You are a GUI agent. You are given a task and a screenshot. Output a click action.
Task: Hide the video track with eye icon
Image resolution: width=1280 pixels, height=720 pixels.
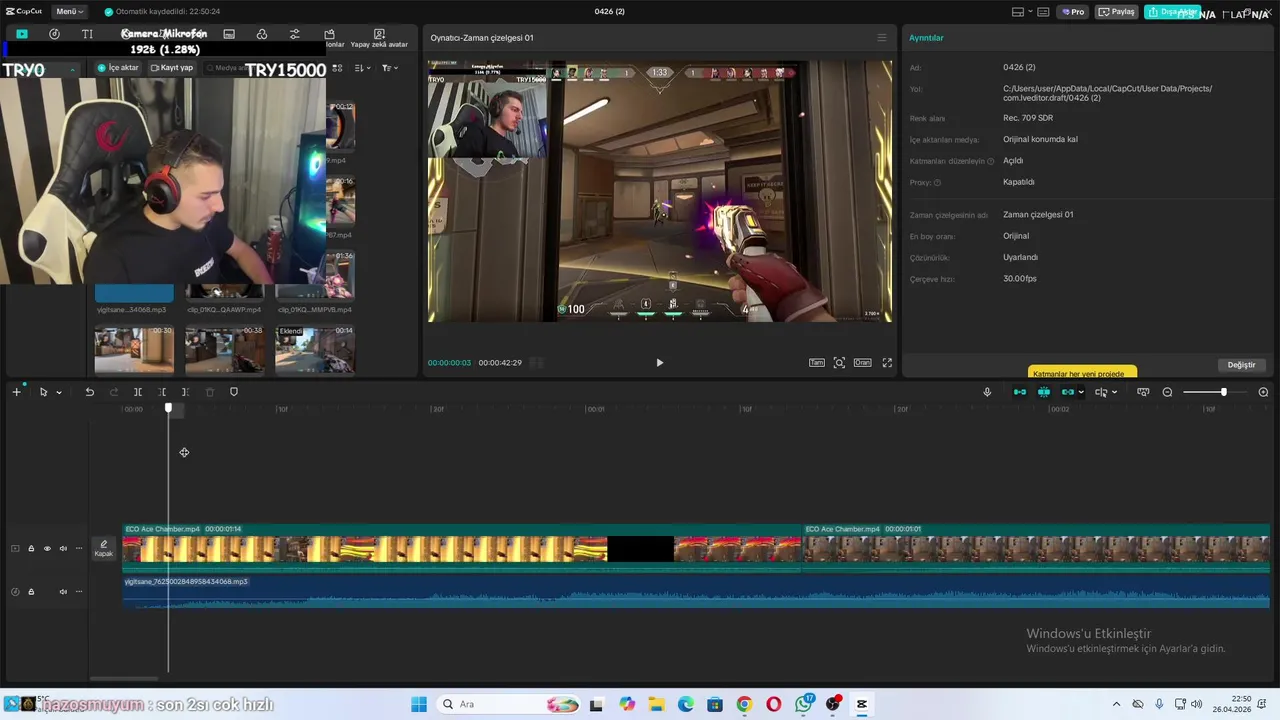(x=47, y=548)
